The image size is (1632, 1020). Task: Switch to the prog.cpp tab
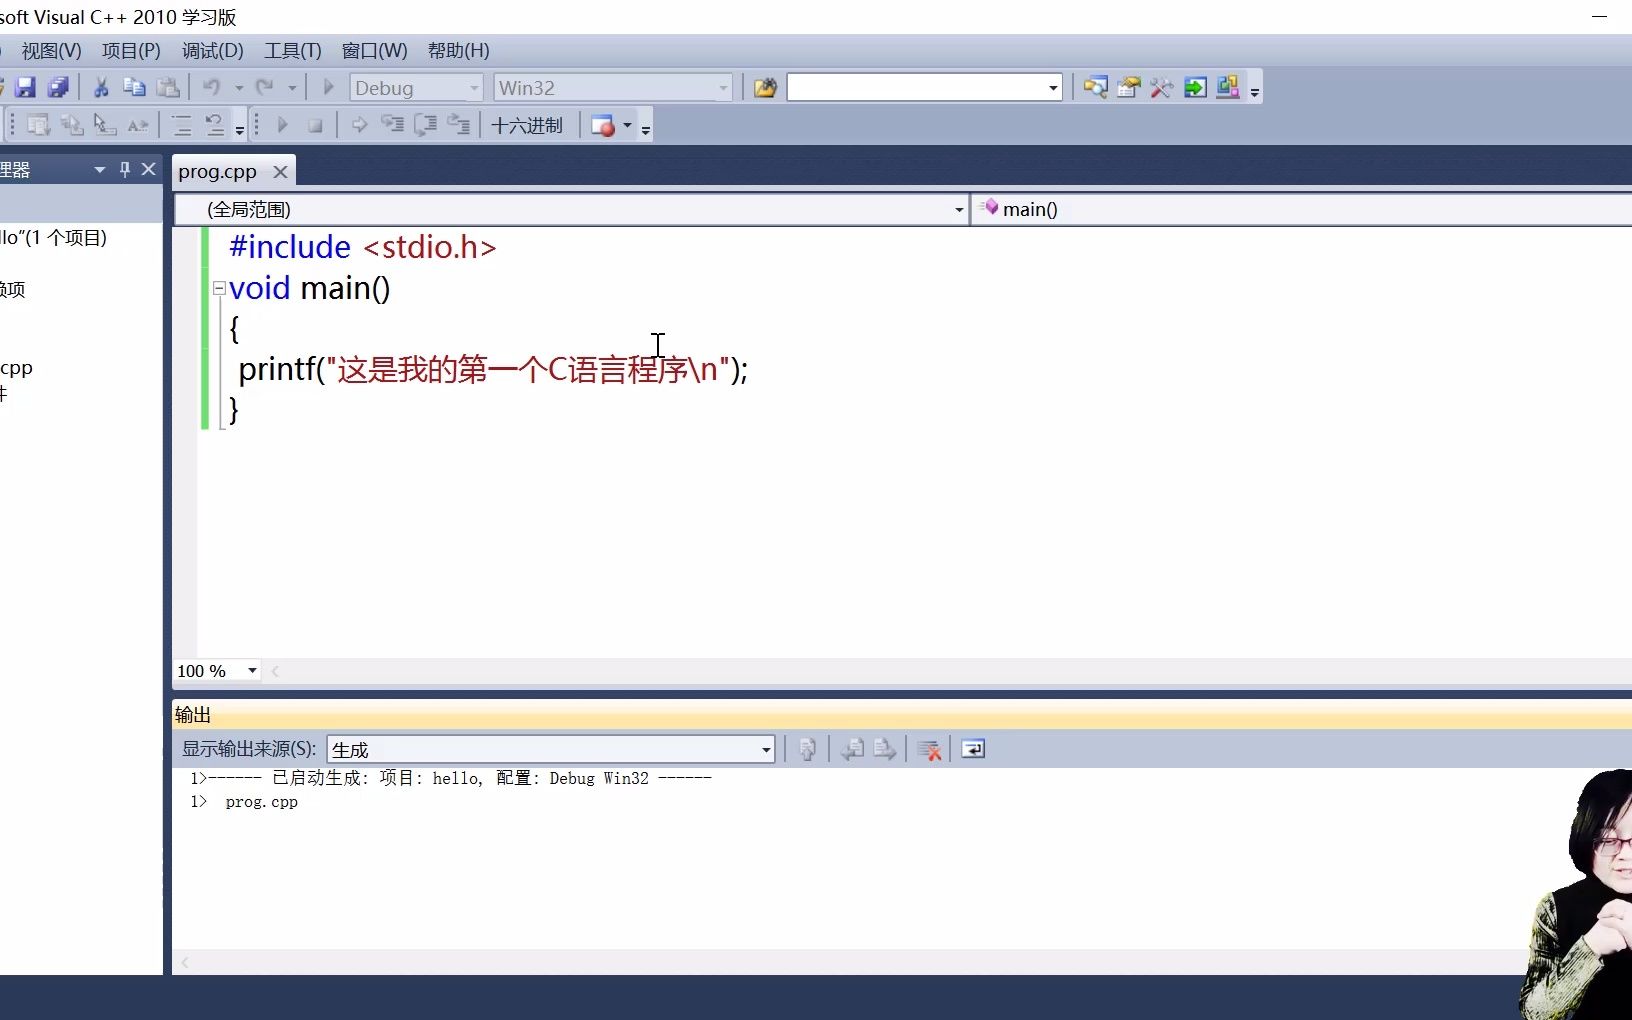[x=217, y=170]
